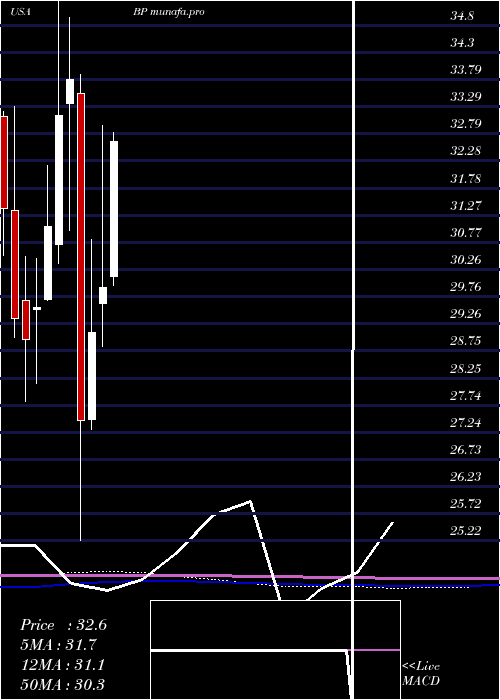The width and height of the screenshot is (500, 700).
Task: Click the 30.77 price axis label
Action: 466,233
